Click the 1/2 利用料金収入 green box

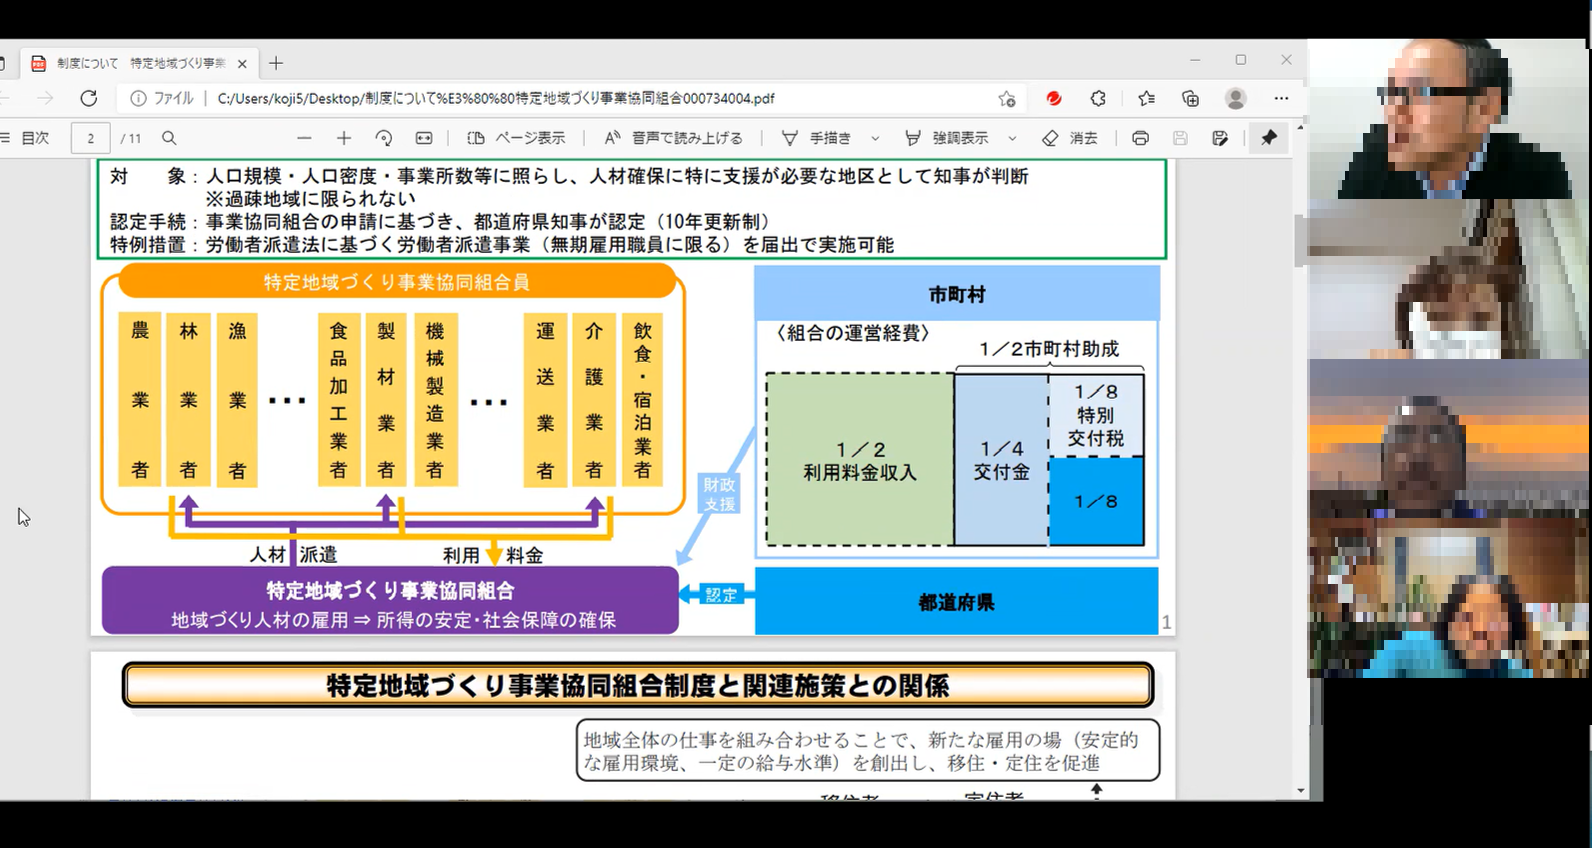(x=860, y=460)
